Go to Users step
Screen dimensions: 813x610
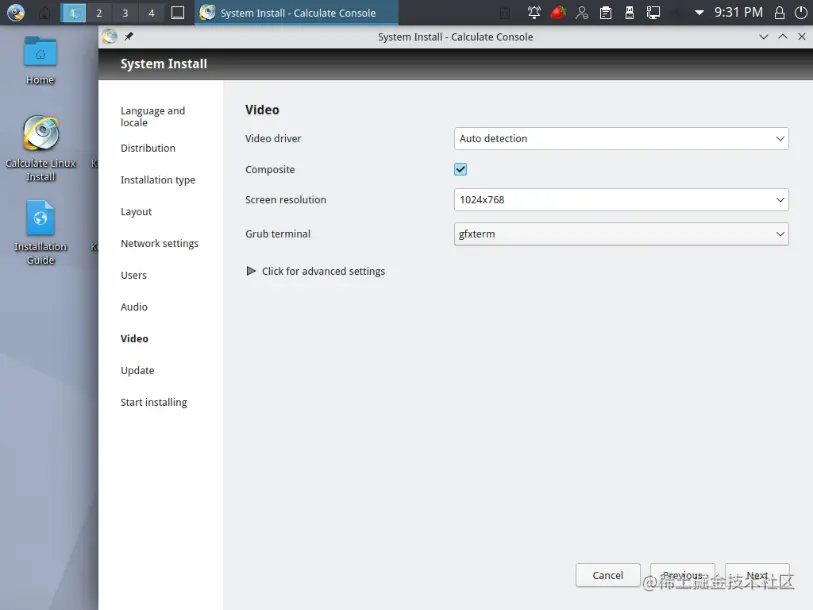[x=133, y=275]
